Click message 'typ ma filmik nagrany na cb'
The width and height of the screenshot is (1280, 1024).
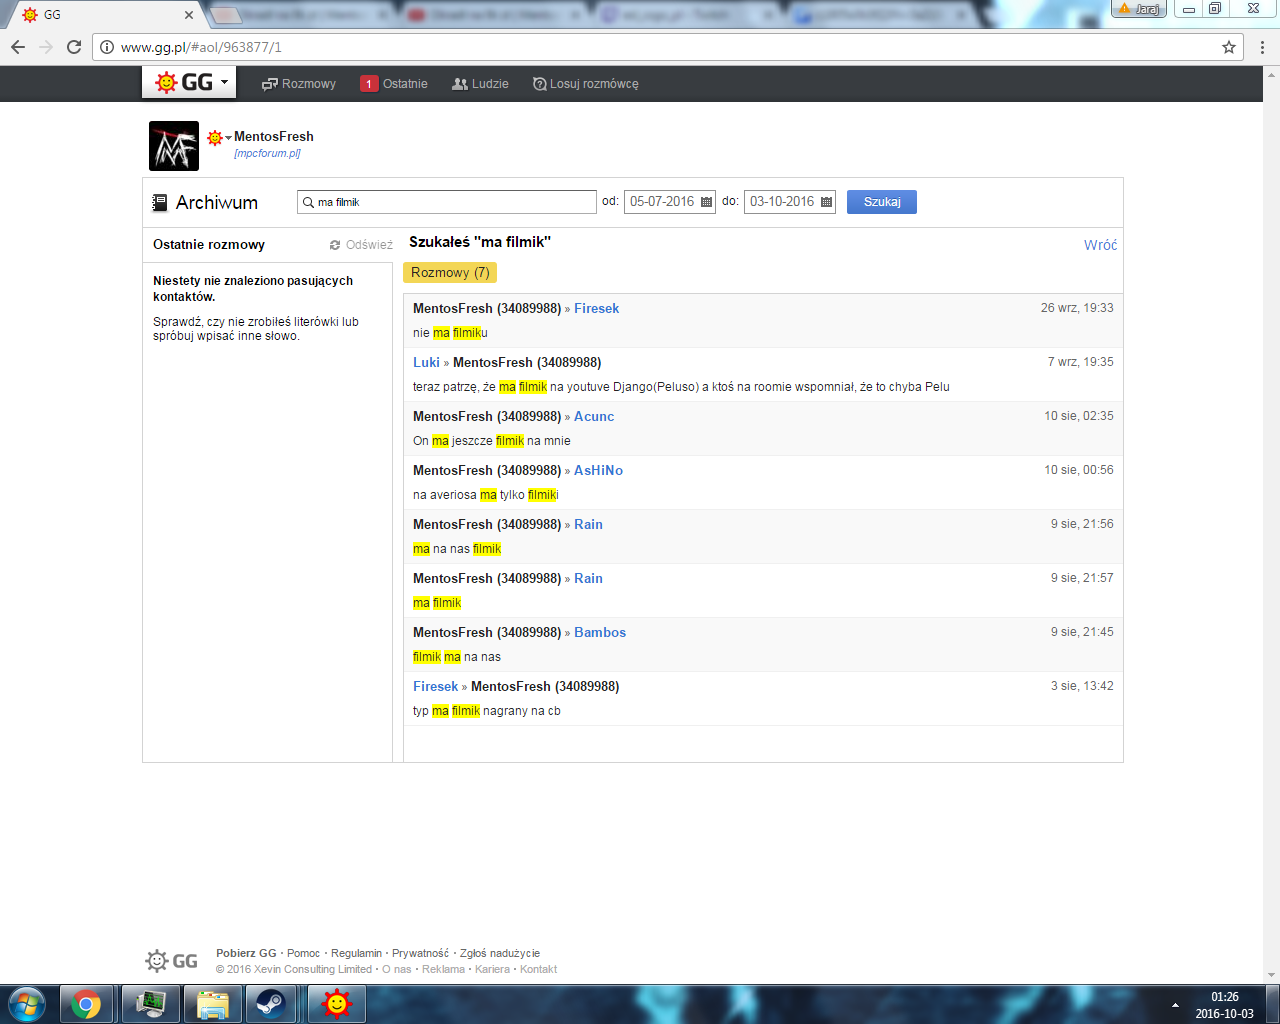coord(487,711)
